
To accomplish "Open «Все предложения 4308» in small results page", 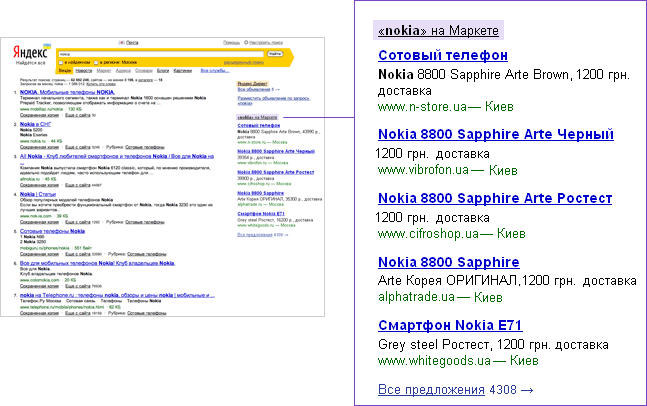I will [262, 235].
